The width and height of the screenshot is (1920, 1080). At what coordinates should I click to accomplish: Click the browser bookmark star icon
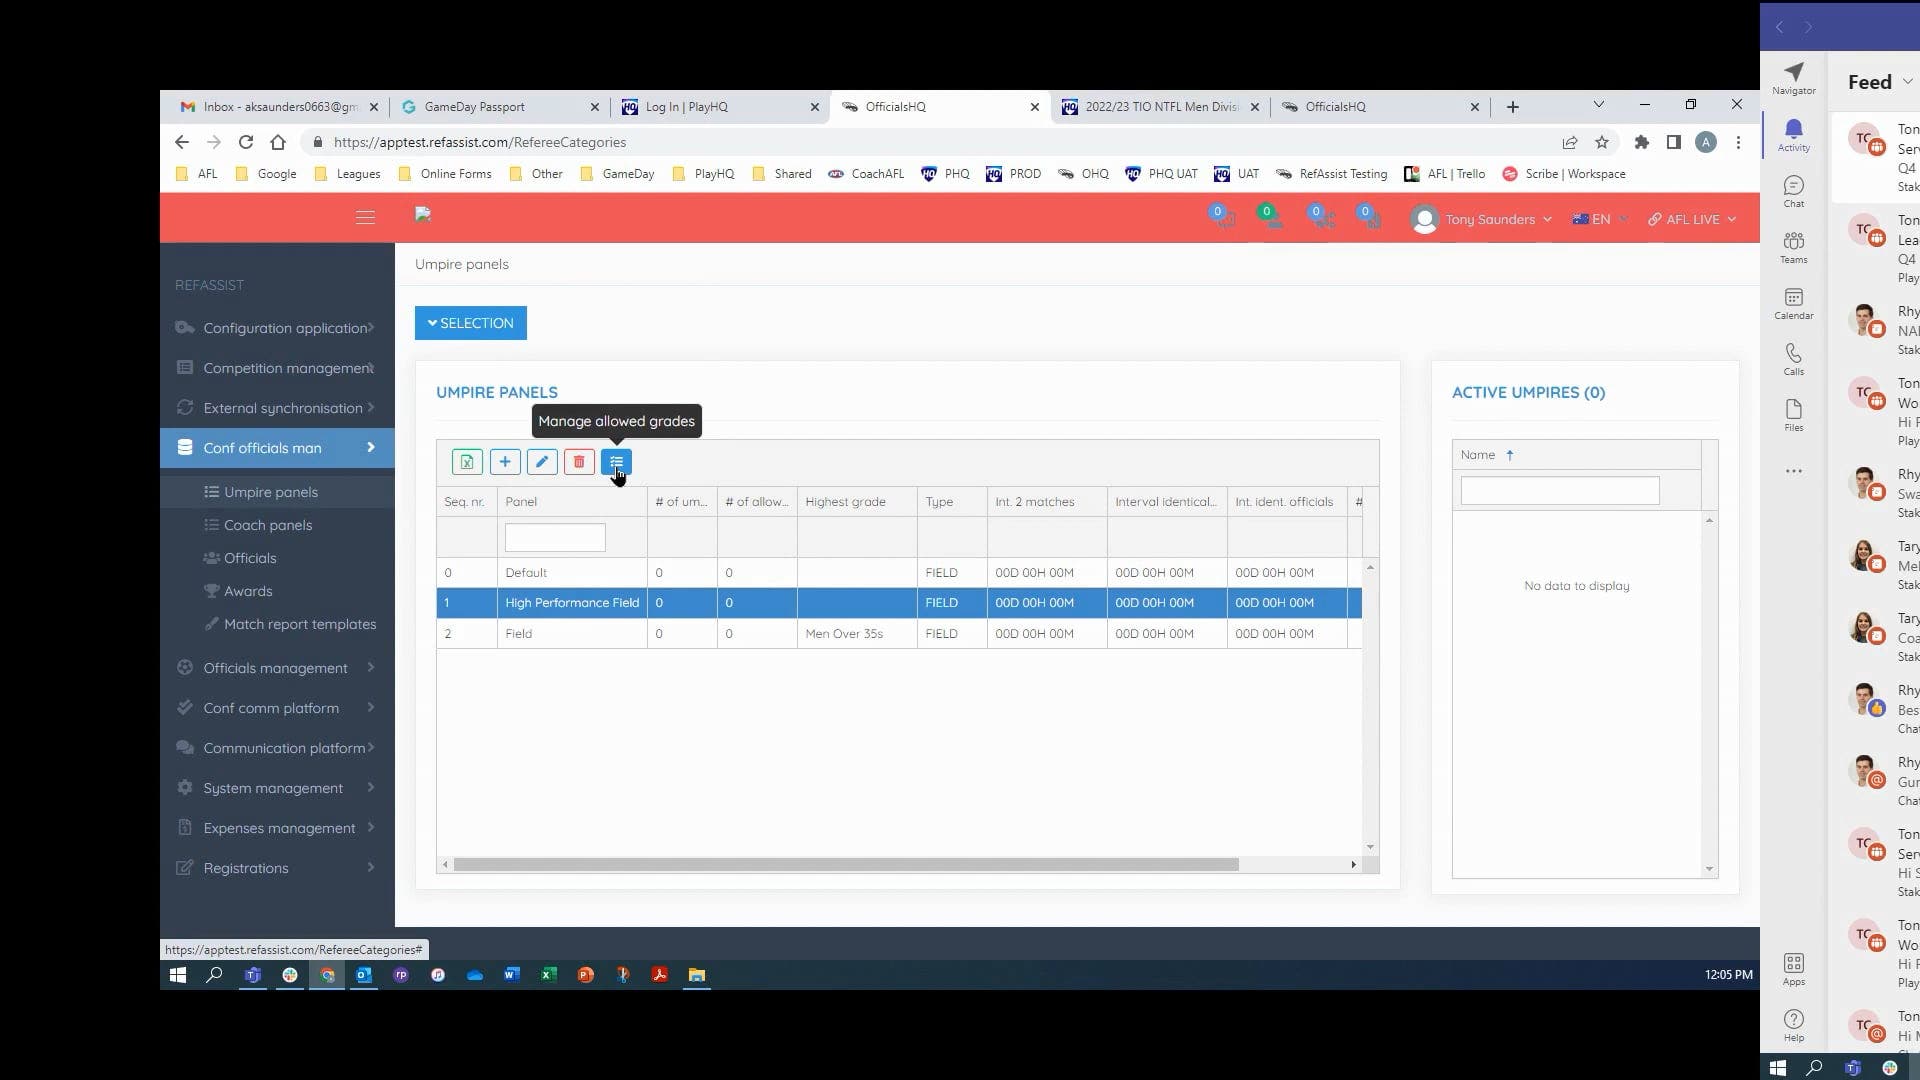(1602, 142)
